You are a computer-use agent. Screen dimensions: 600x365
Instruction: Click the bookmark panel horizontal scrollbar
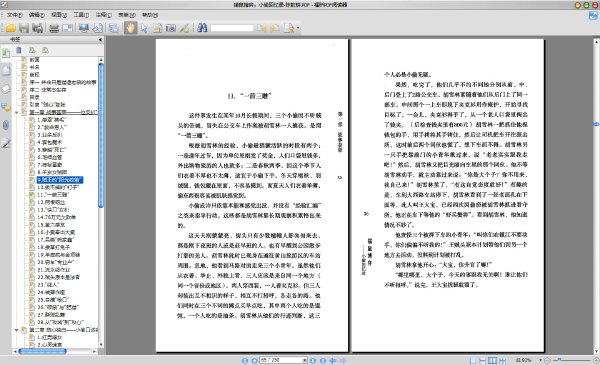pos(42,351)
